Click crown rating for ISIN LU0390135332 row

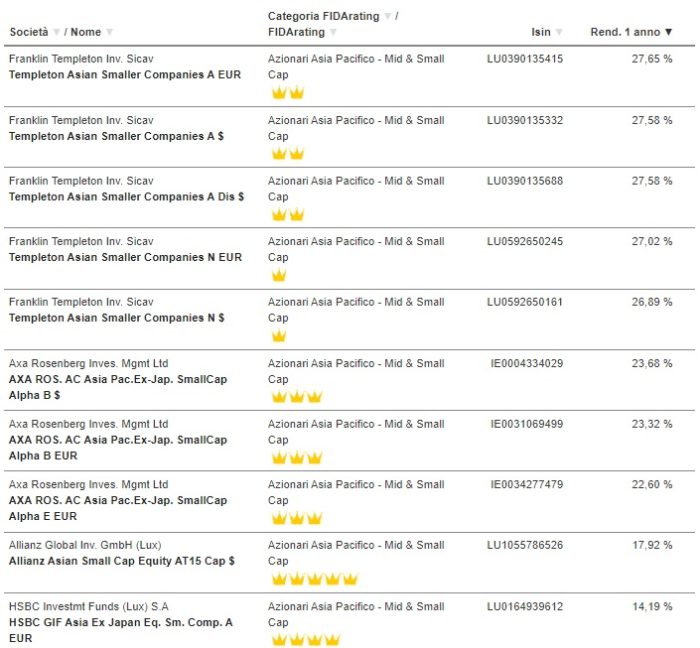(x=288, y=154)
